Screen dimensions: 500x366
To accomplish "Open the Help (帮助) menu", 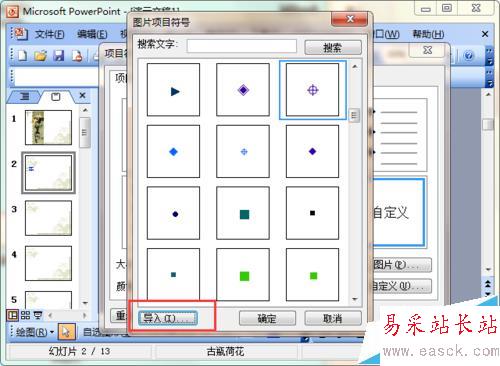I will 428,34.
